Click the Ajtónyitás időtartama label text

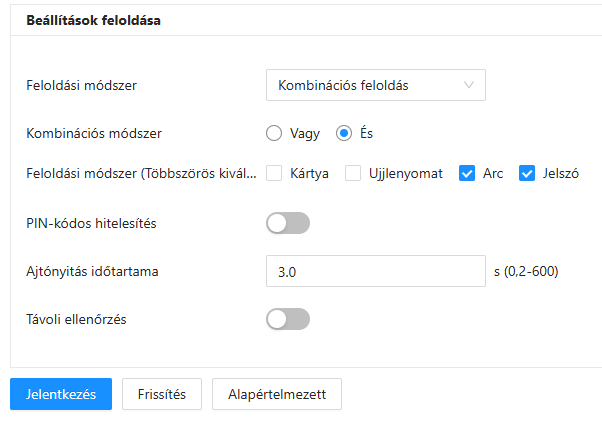[93, 271]
